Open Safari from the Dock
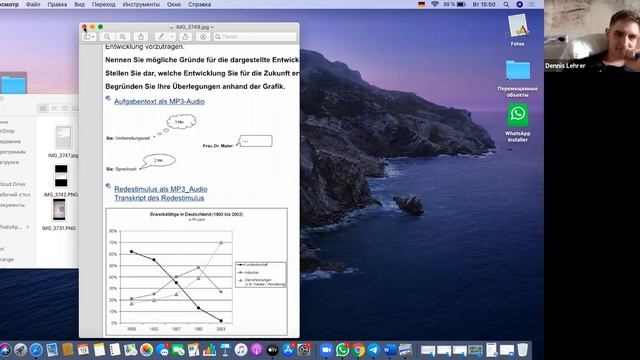 [x=36, y=350]
